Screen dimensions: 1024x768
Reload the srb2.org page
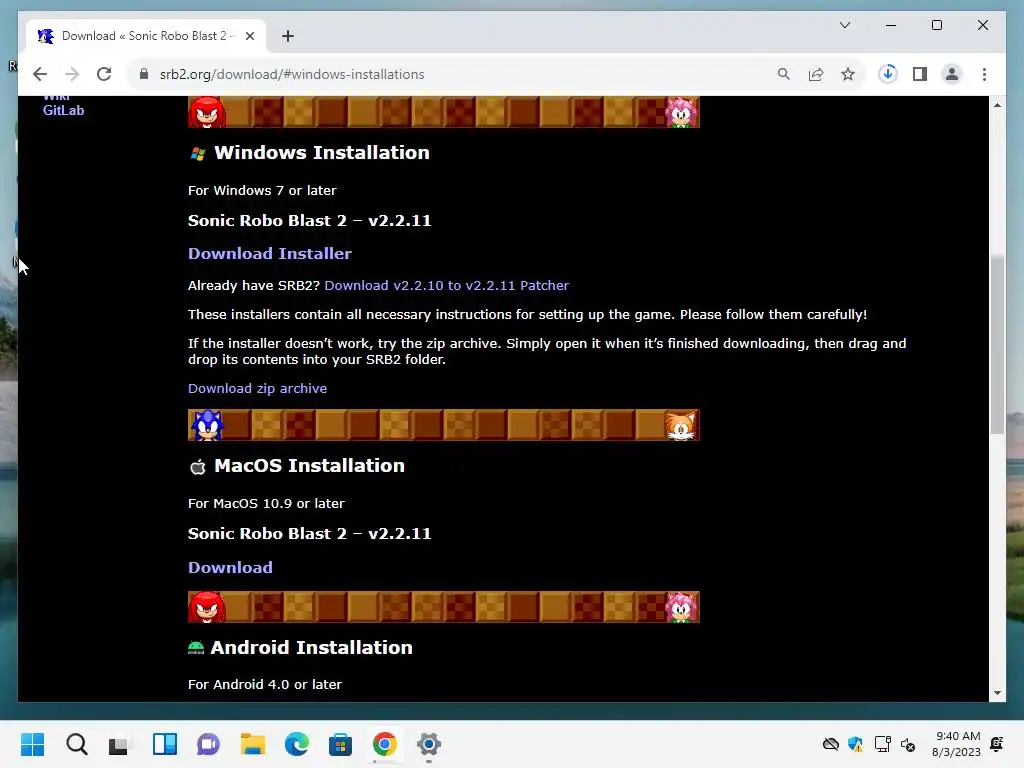104,74
